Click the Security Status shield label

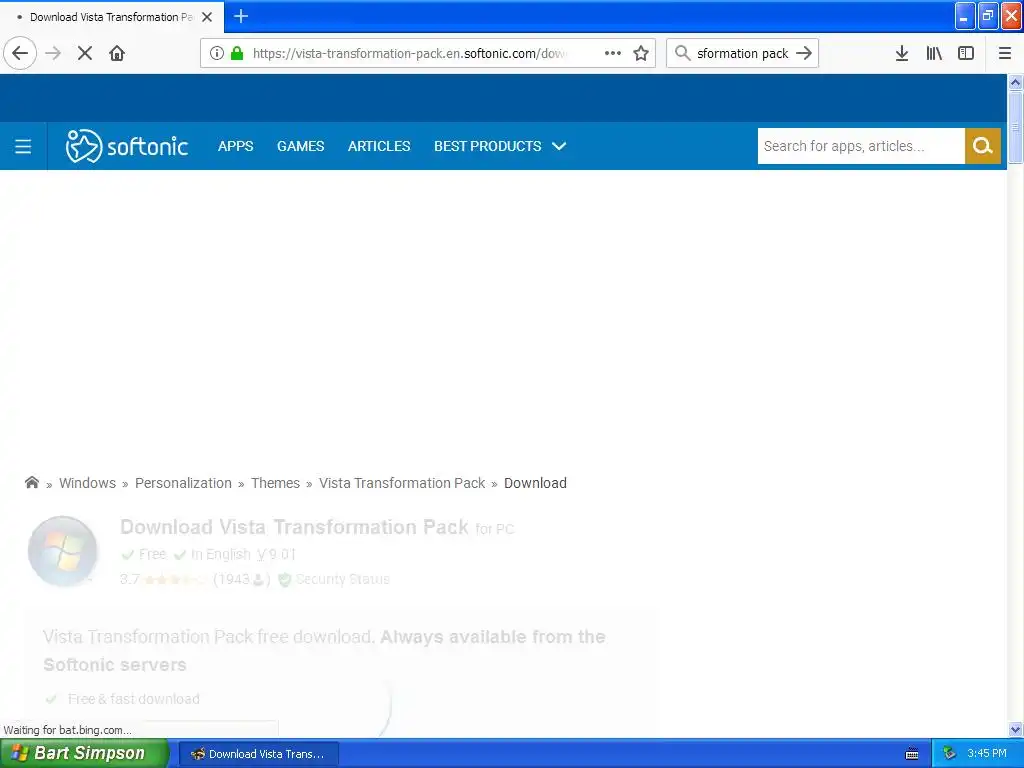point(334,579)
